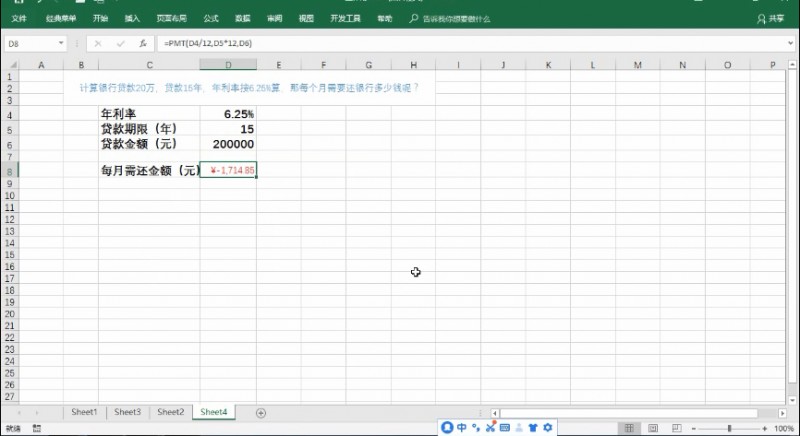The height and width of the screenshot is (436, 800).
Task: Open the IME settings gear icon
Action: (x=548, y=427)
